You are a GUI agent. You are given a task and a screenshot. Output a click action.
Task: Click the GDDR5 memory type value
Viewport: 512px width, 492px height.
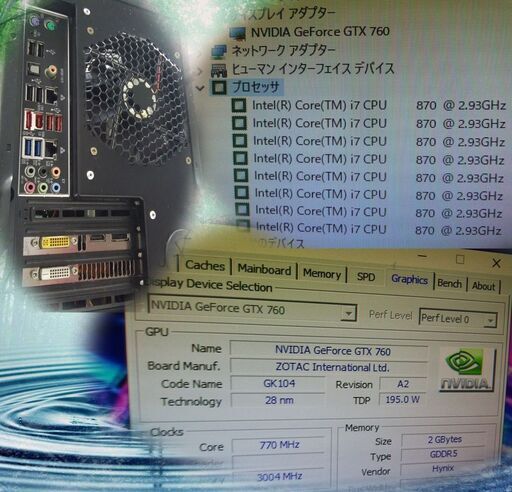(444, 454)
